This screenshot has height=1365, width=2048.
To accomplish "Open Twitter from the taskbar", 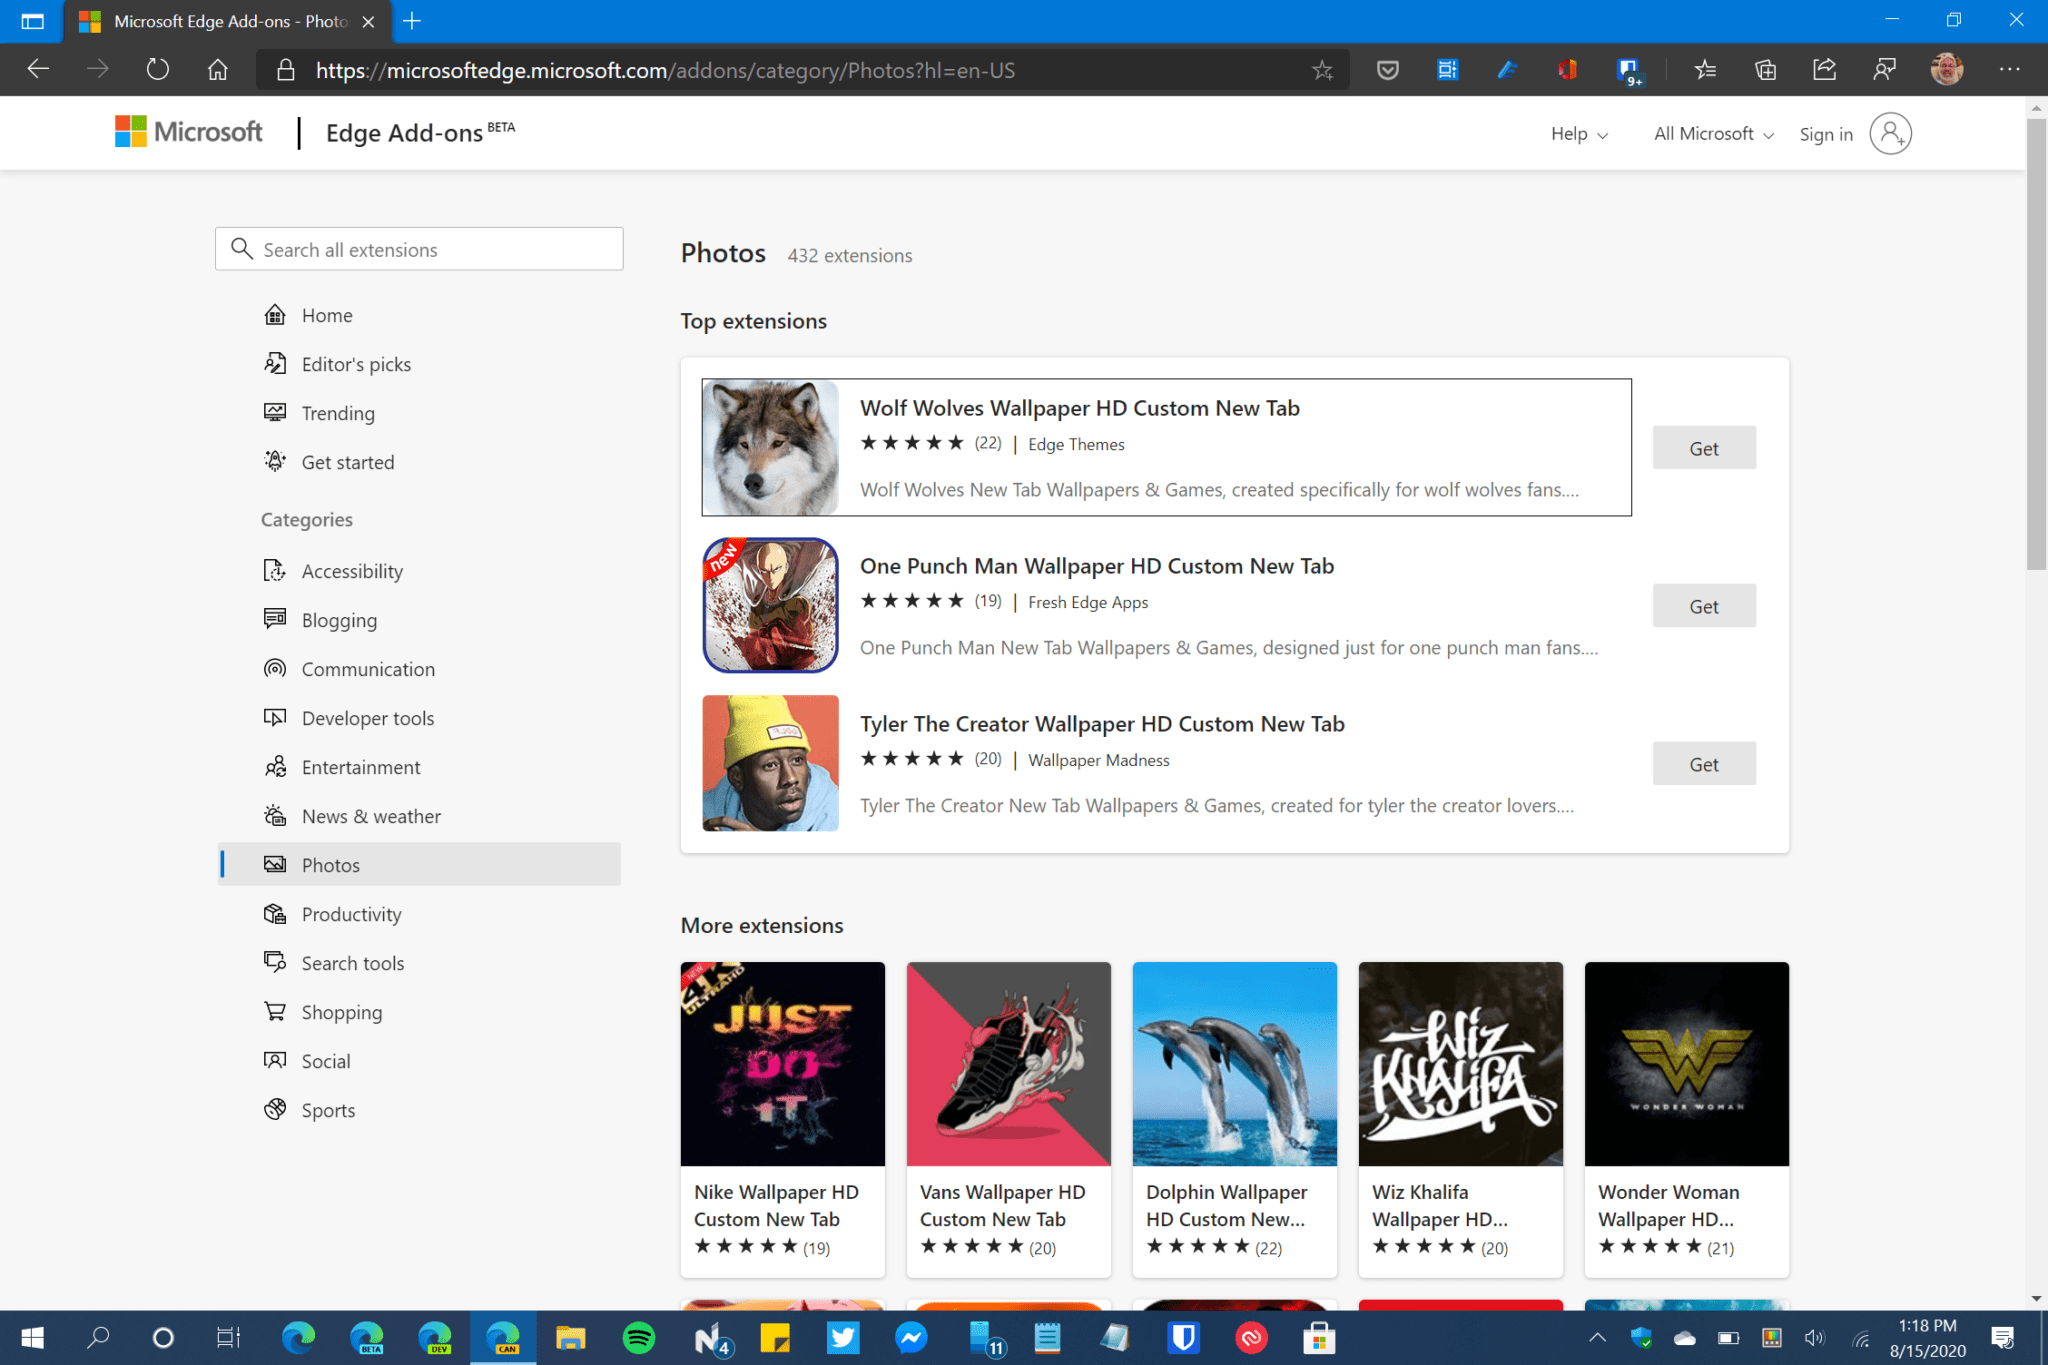I will click(843, 1337).
